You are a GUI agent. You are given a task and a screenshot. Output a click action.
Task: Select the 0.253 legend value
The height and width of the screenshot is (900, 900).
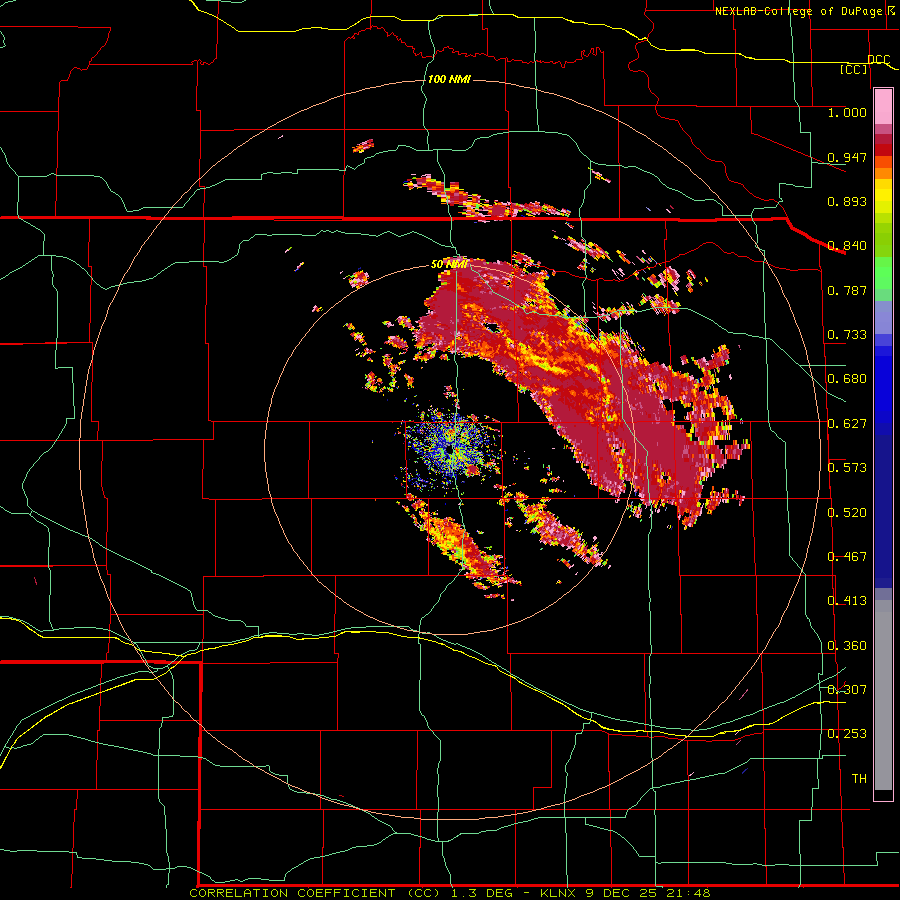click(847, 734)
